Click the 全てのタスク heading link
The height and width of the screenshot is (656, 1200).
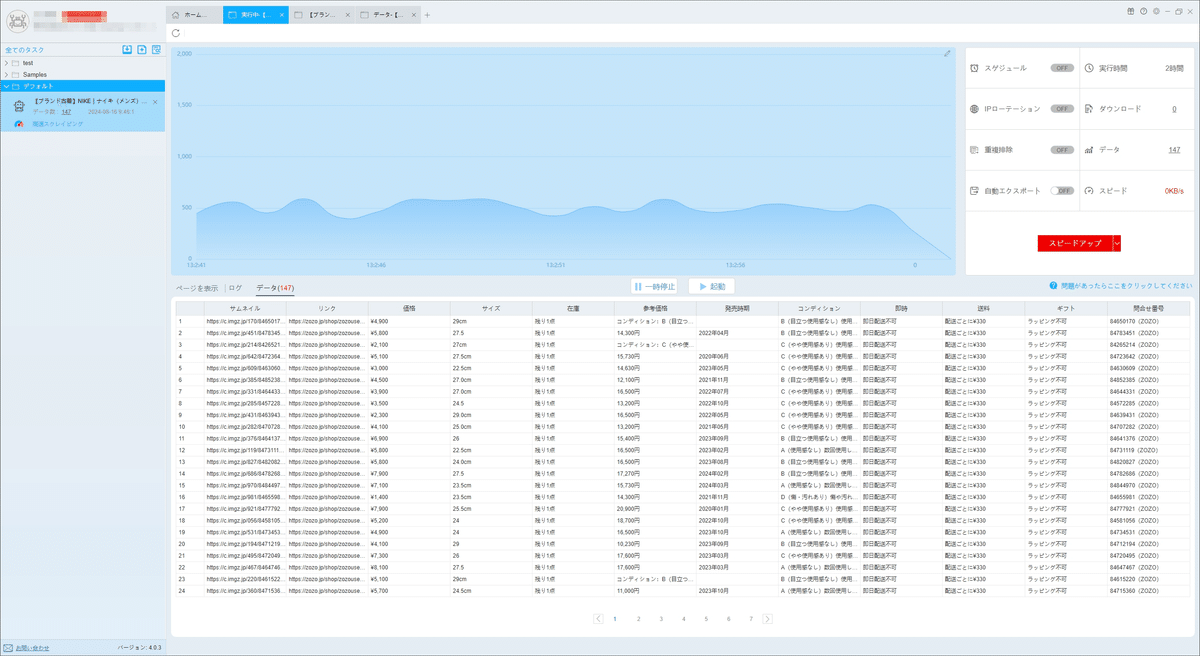(26, 49)
